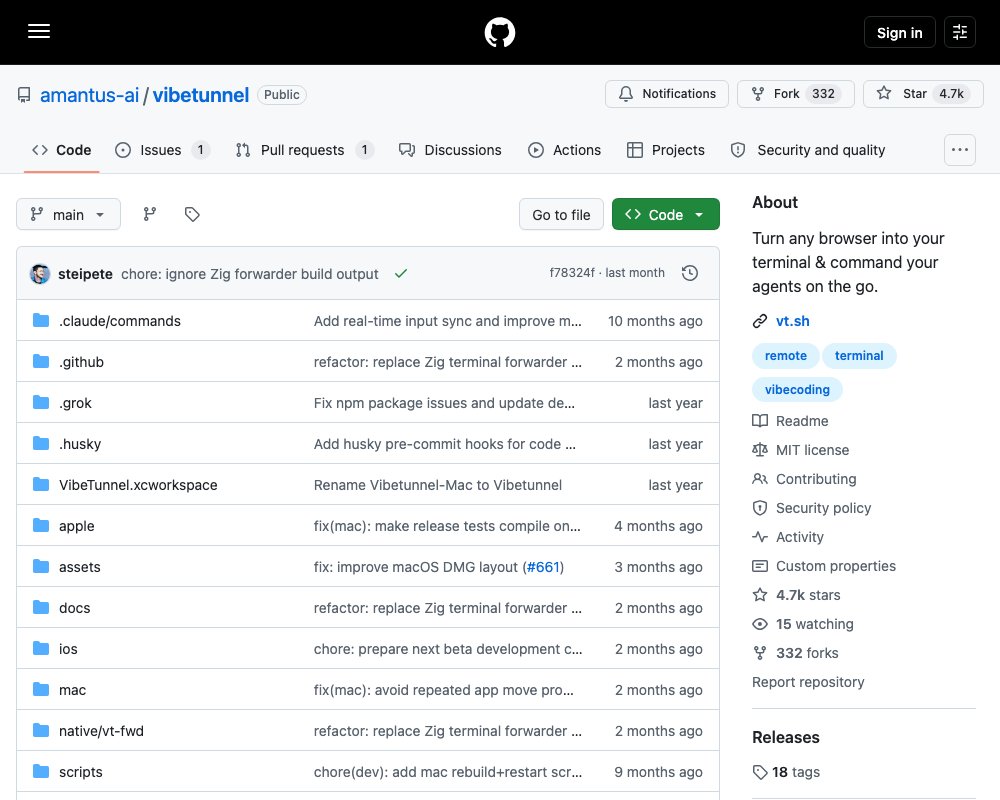The image size is (1000, 800).
Task: Open Notifications bell button
Action: pyautogui.click(x=666, y=94)
